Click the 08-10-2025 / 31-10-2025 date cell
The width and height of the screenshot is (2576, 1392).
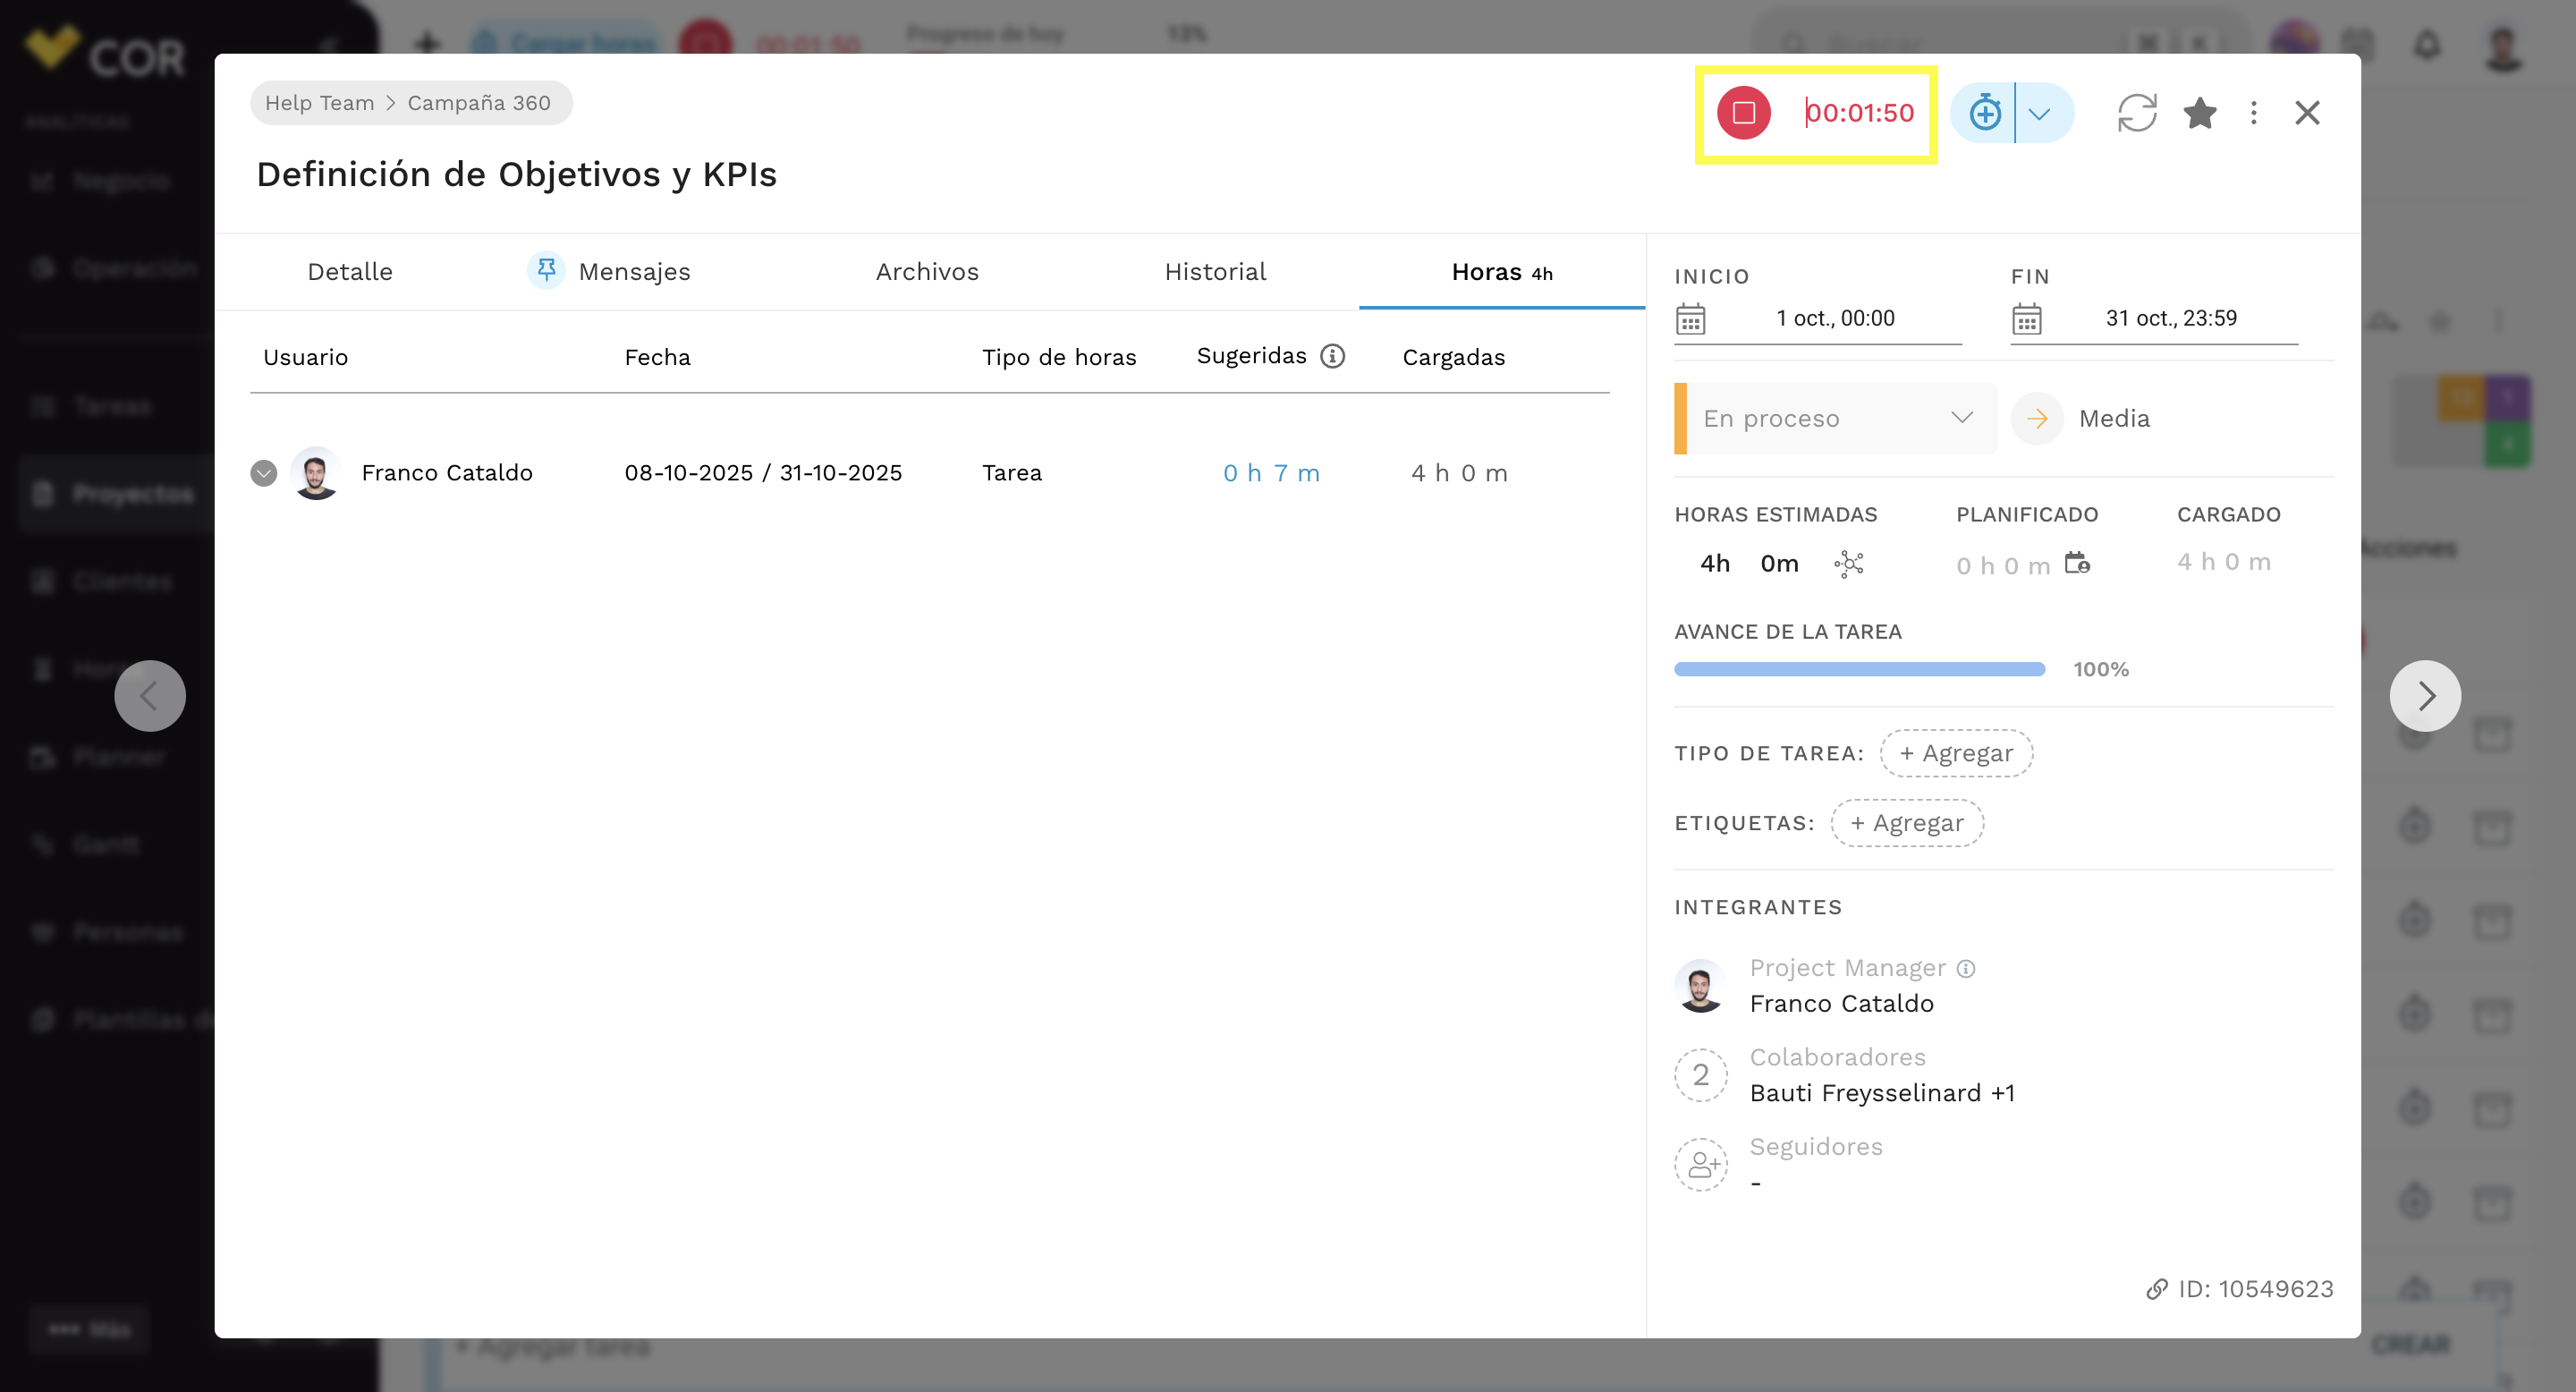tap(763, 473)
